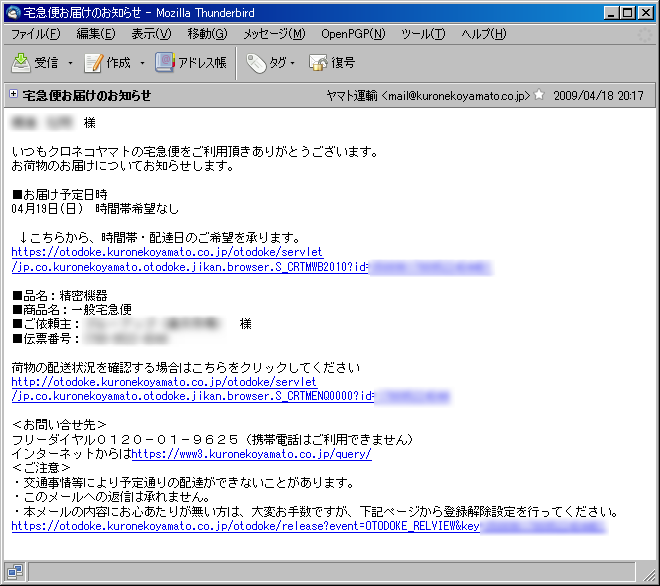Viewport: 660px width, 586px height.
Task: Open the dropdown arrow beside 作成
Action: [143, 63]
